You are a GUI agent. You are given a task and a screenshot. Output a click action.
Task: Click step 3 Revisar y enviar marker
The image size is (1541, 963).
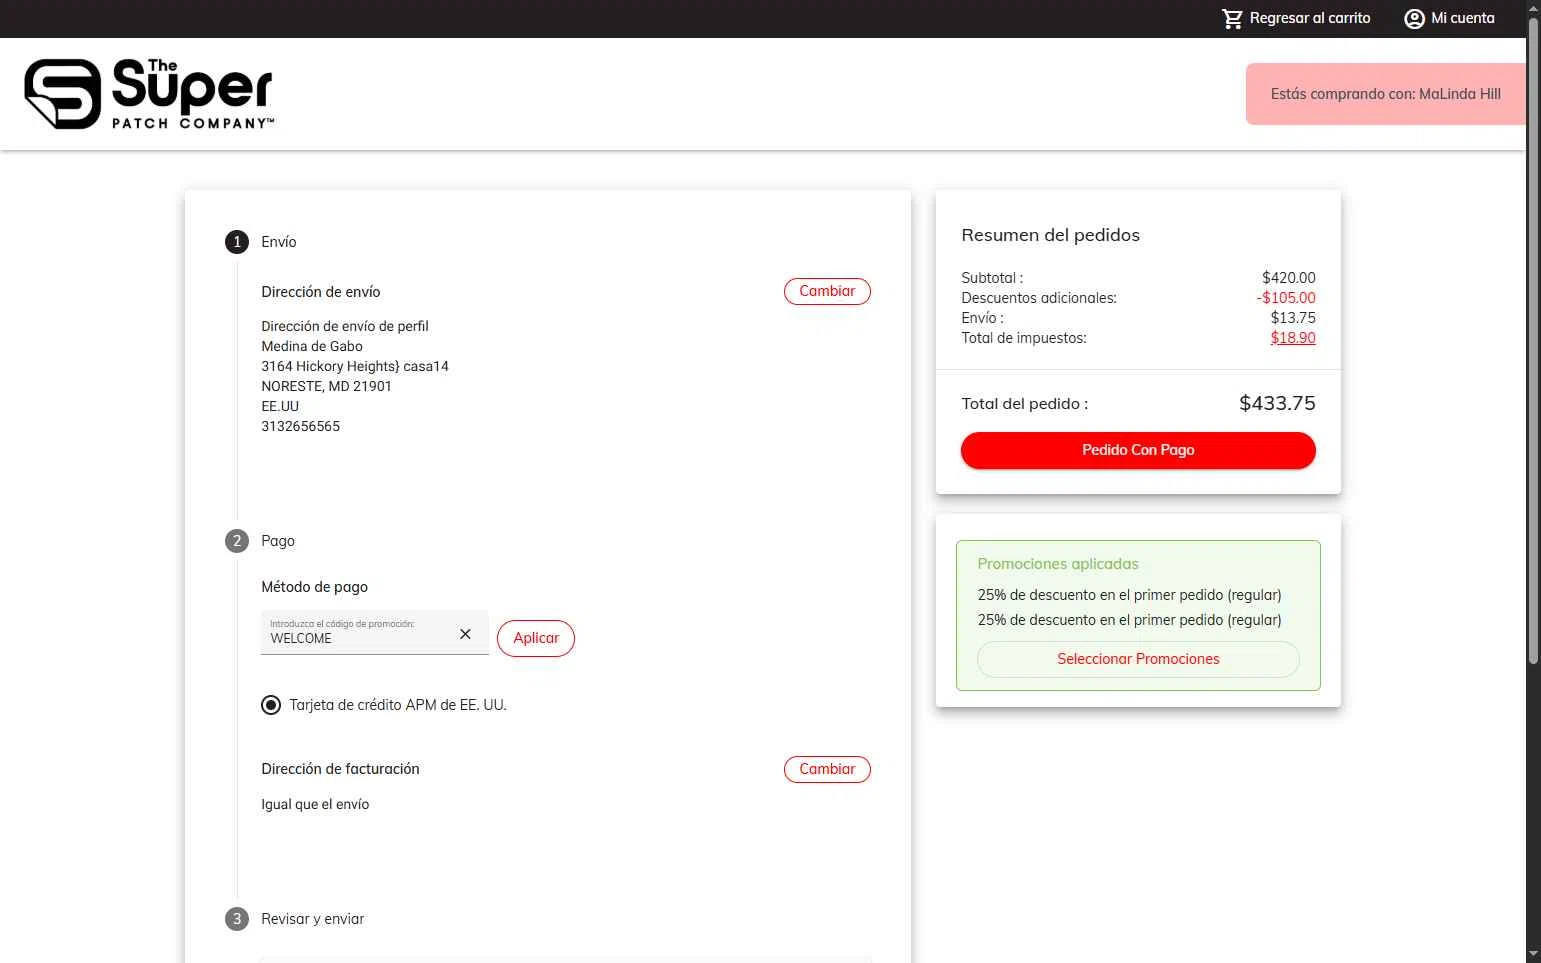pos(237,919)
